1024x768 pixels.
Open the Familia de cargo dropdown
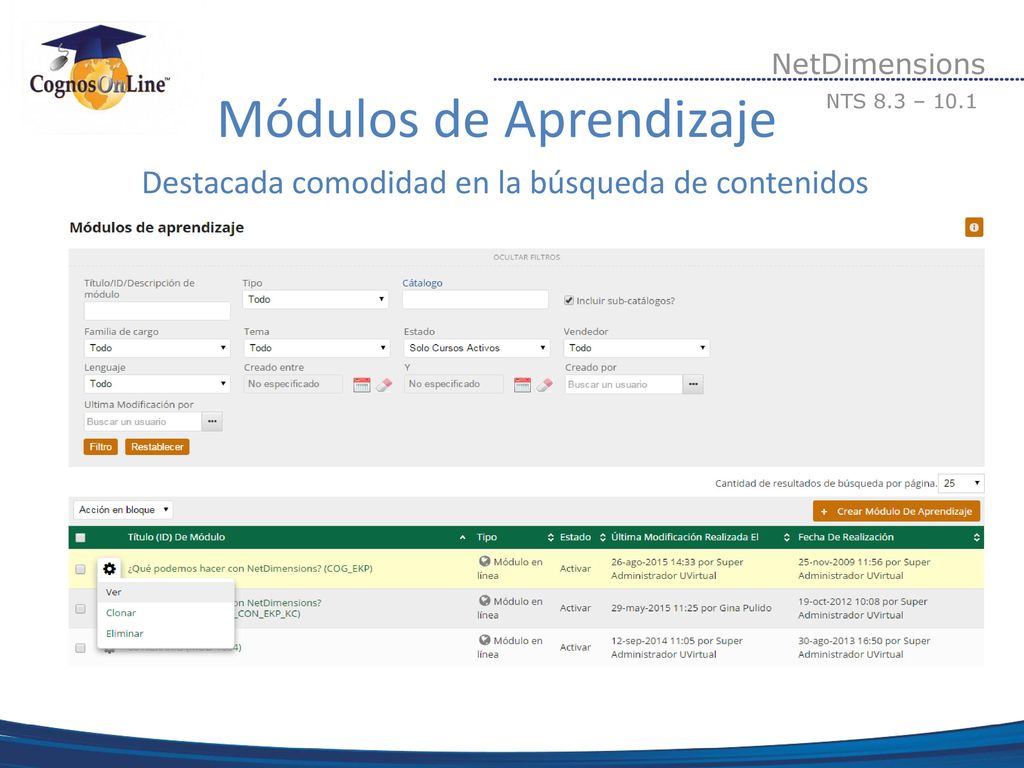[x=157, y=347]
